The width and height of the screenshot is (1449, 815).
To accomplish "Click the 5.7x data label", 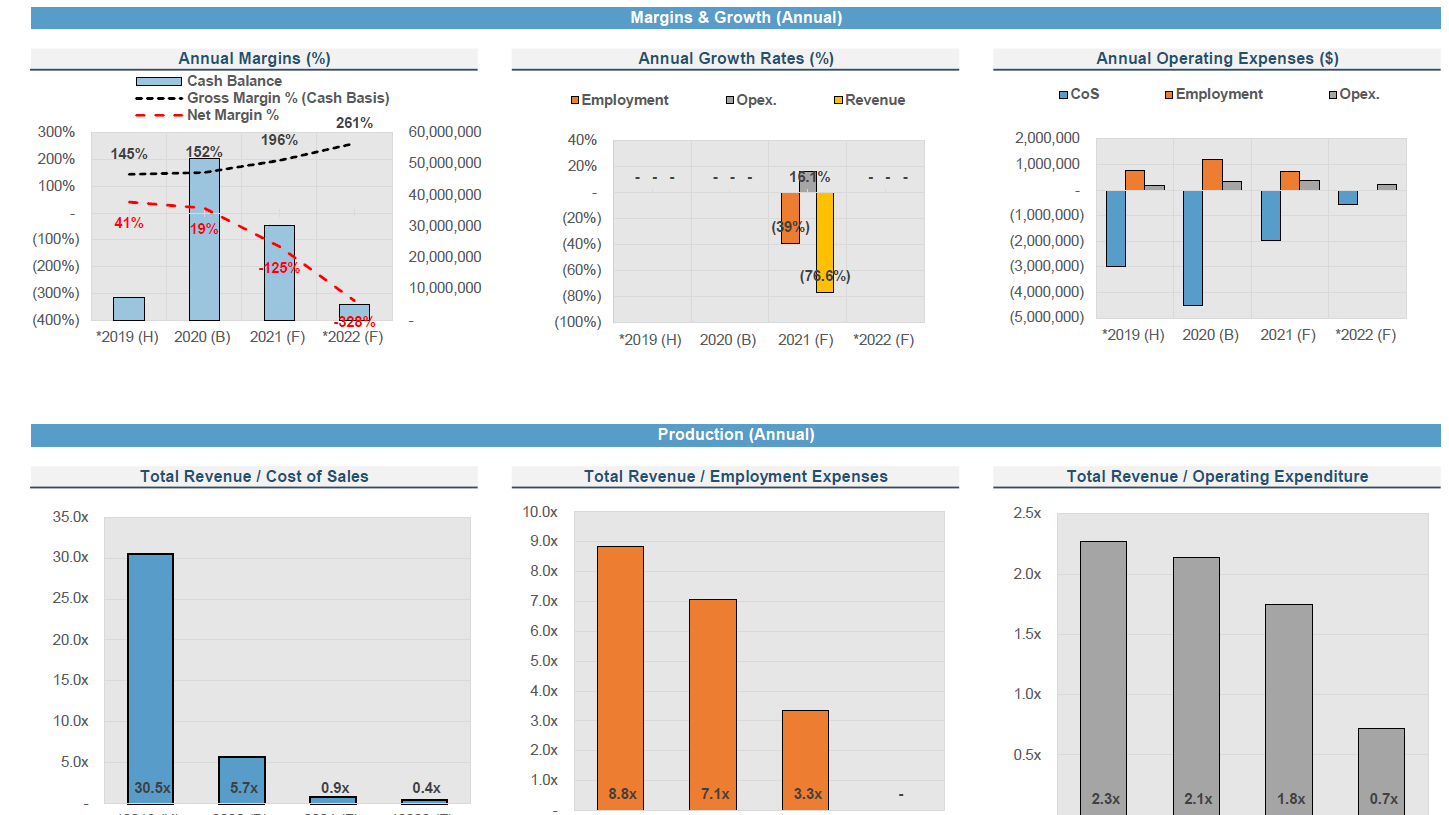I will (244, 788).
